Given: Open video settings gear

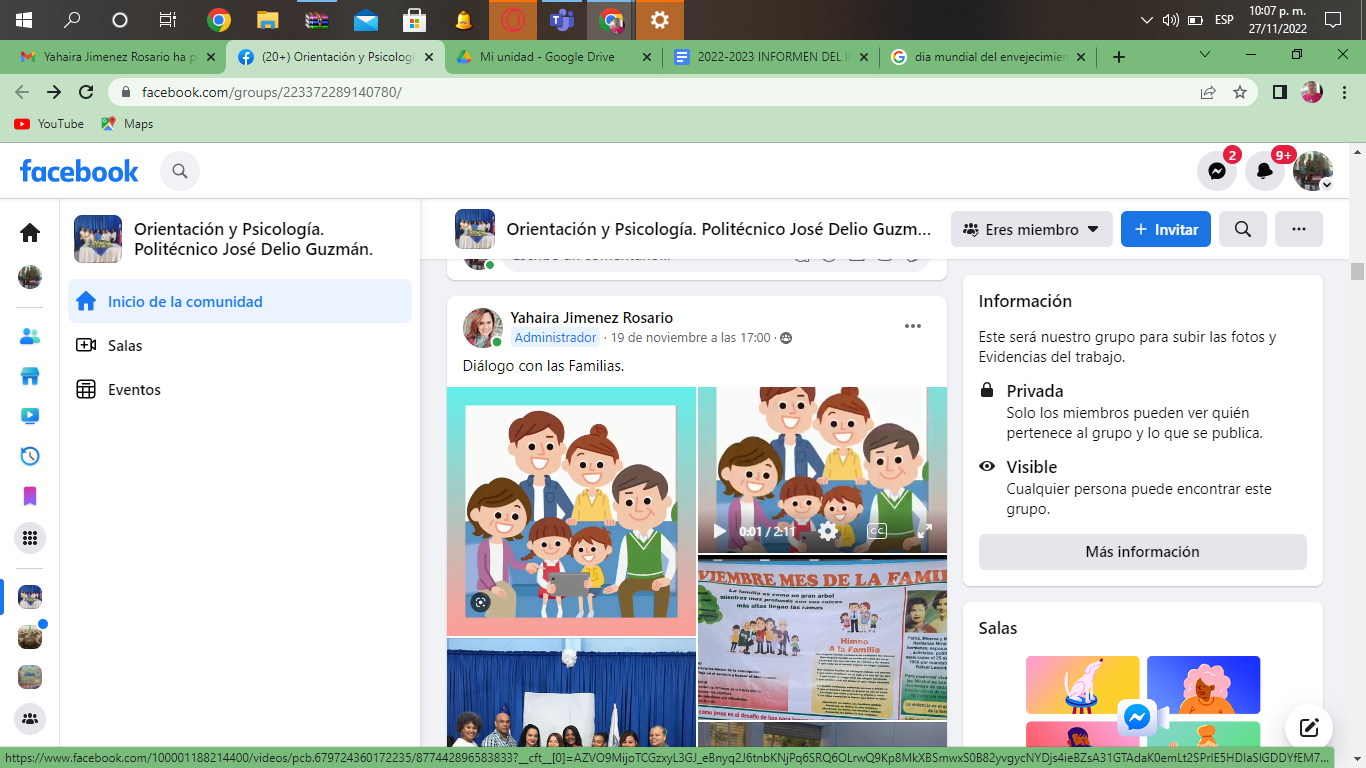Looking at the screenshot, I should (828, 531).
